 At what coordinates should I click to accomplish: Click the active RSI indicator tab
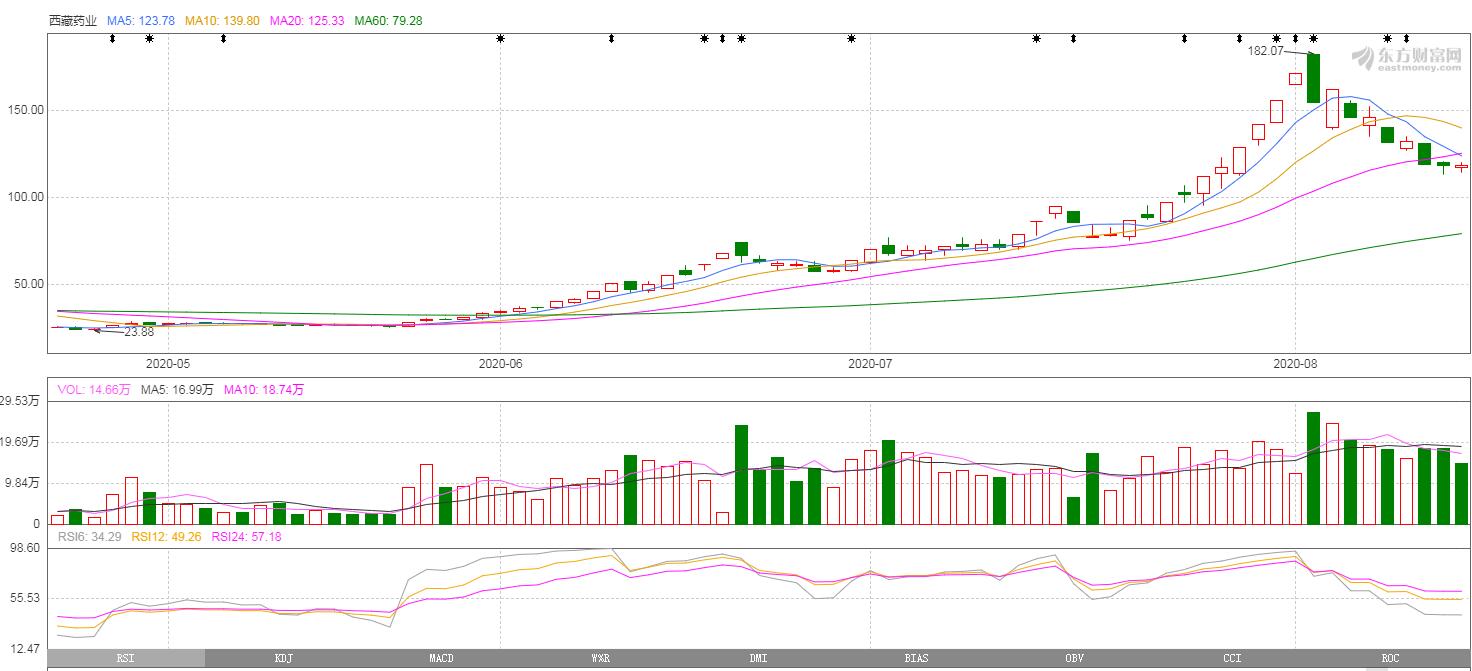125,658
